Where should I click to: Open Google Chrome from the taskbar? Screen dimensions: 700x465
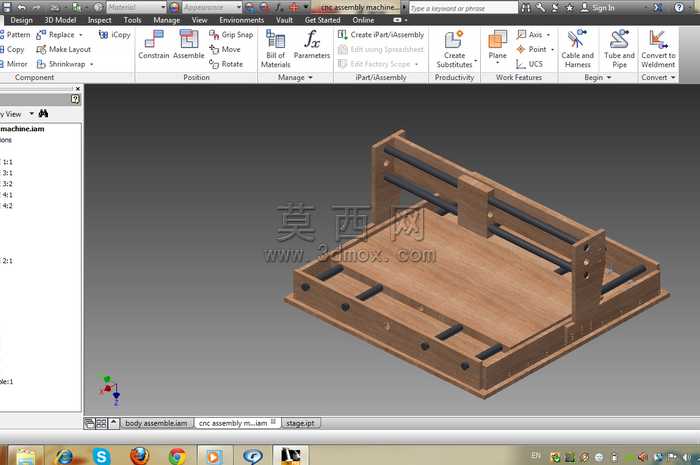[177, 456]
